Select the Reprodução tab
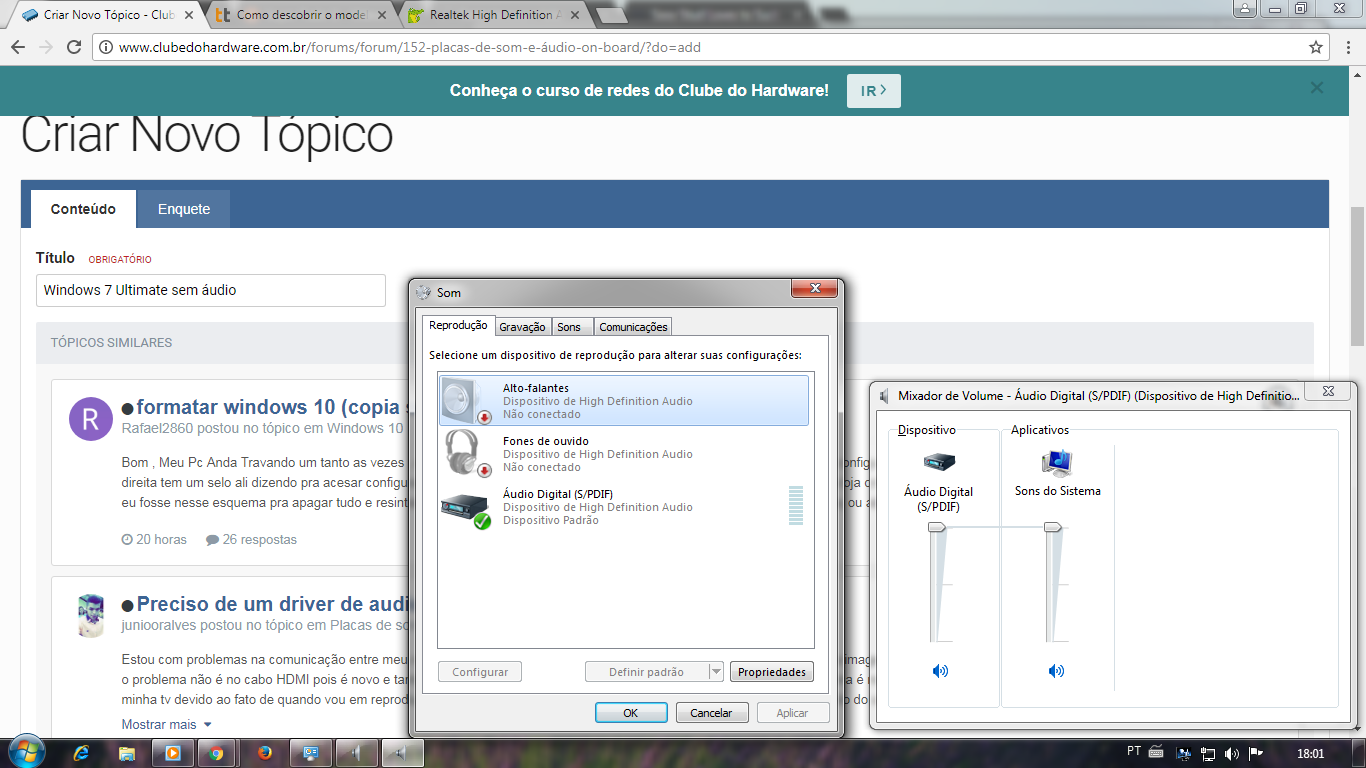The height and width of the screenshot is (768, 1366). (x=458, y=325)
